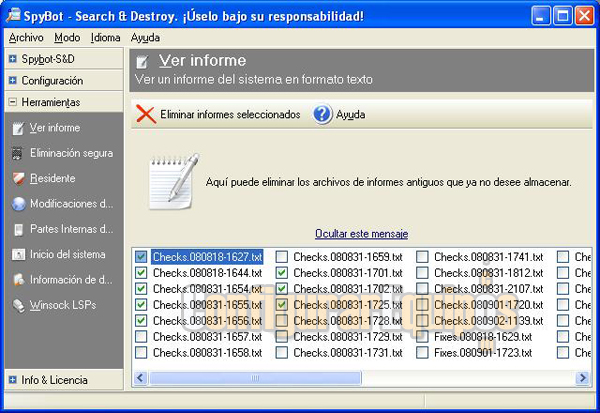Click the blue question mark help icon

tap(322, 114)
